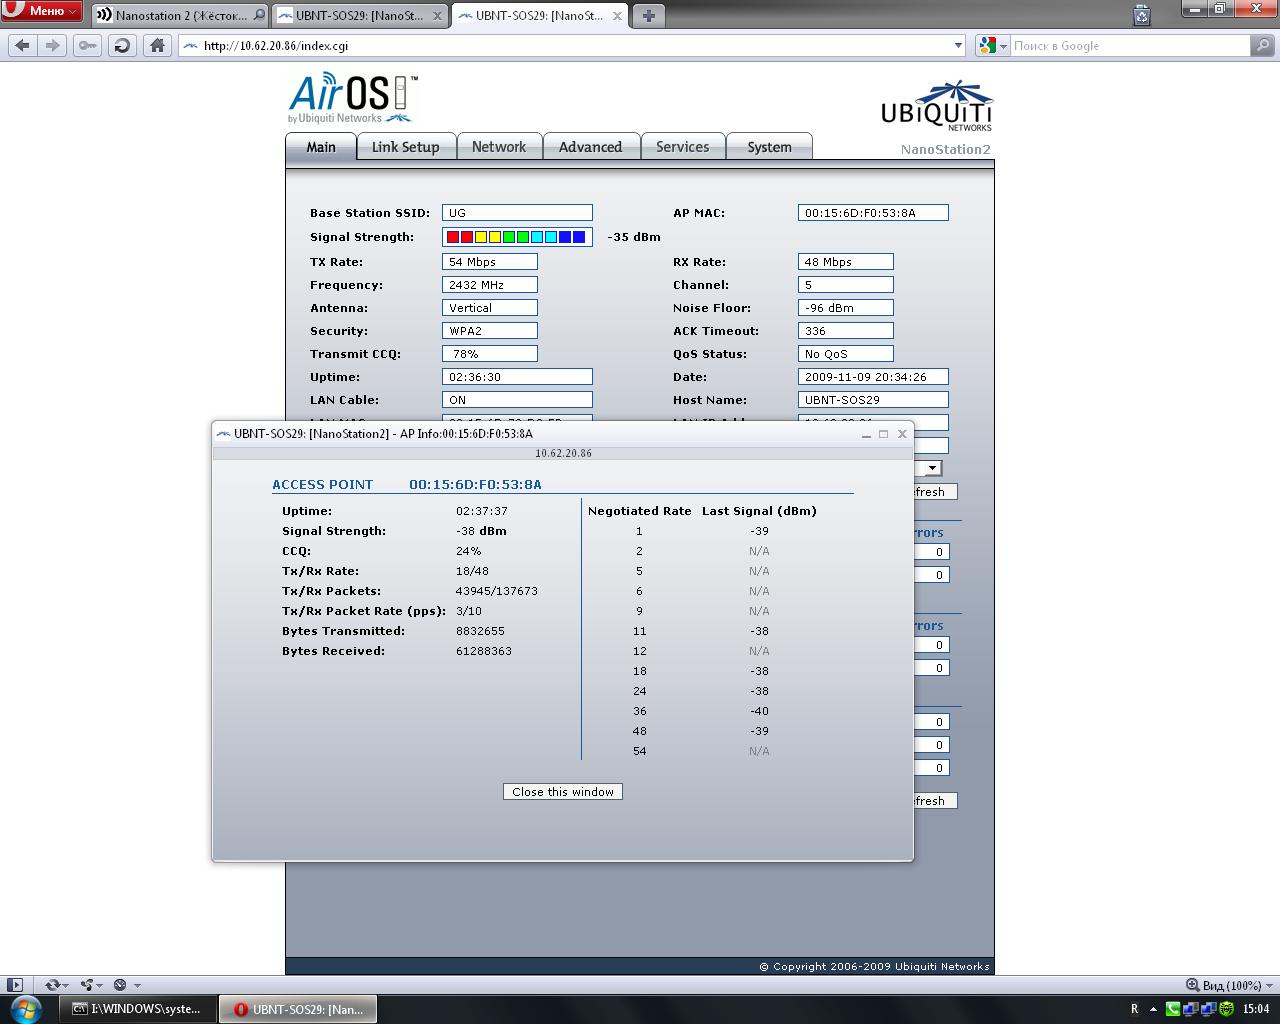Click the signal strength color bar
The image size is (1280, 1024).
[516, 237]
